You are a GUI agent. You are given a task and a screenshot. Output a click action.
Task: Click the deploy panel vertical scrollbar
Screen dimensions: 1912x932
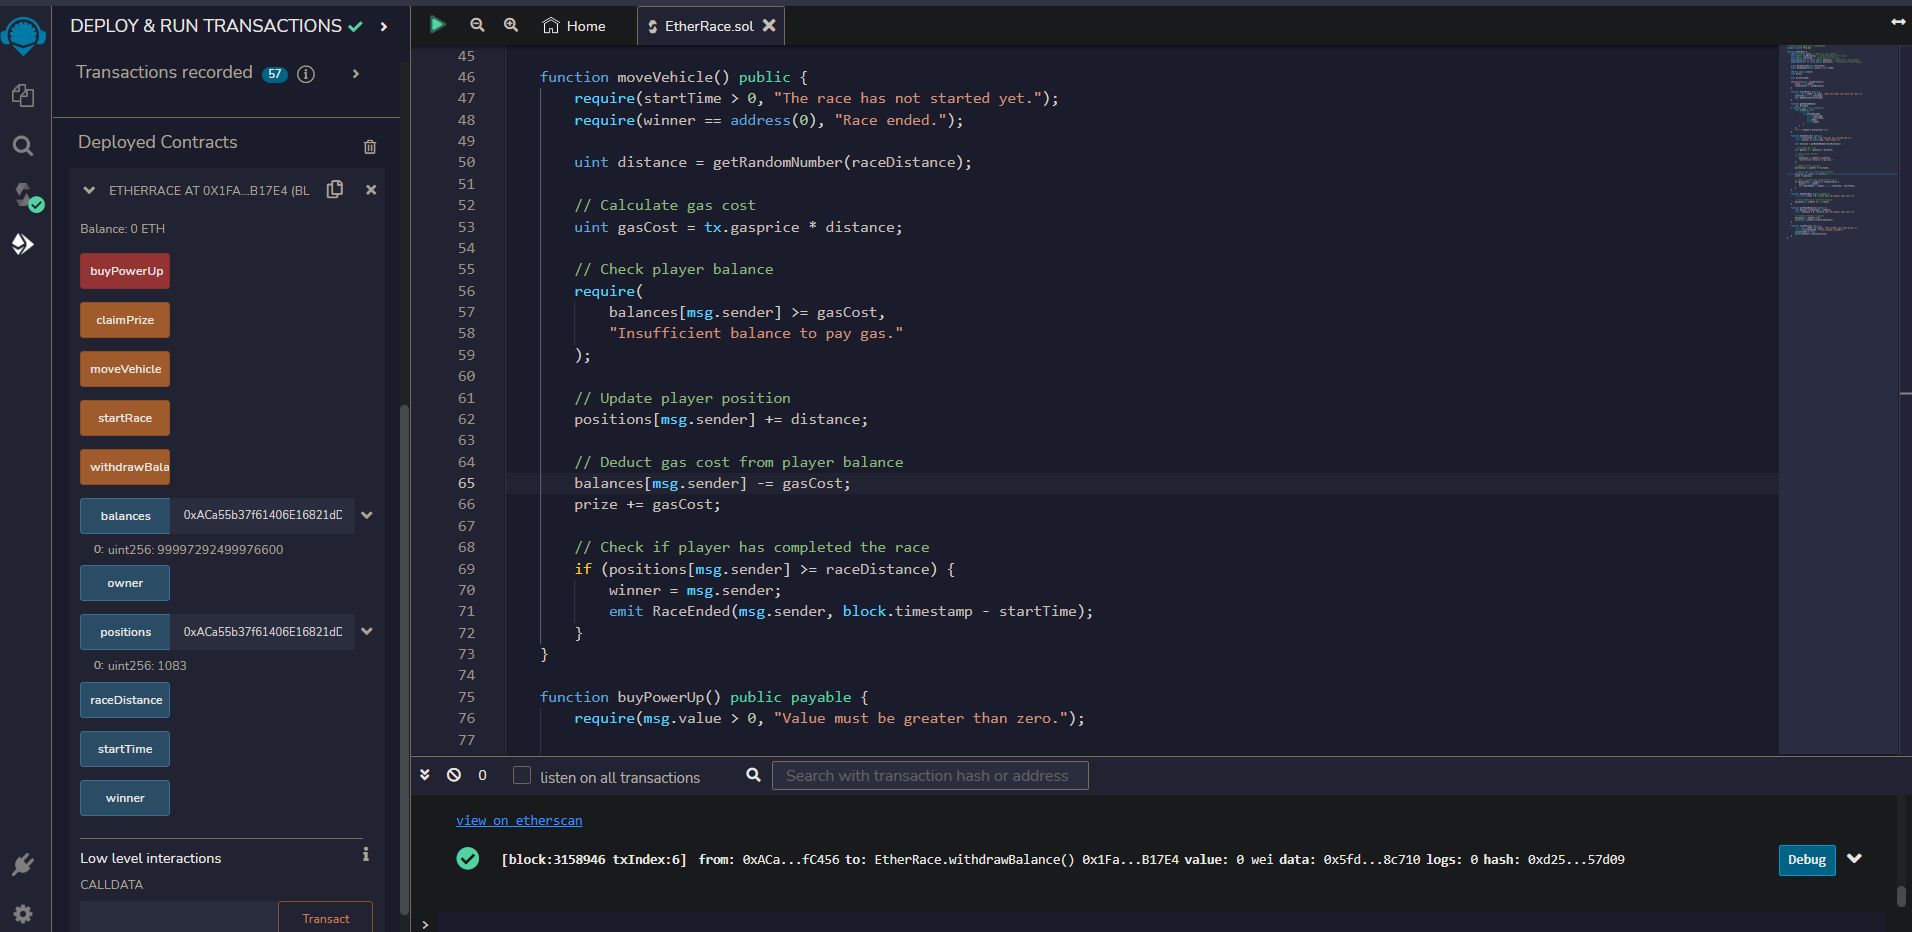coord(404,660)
